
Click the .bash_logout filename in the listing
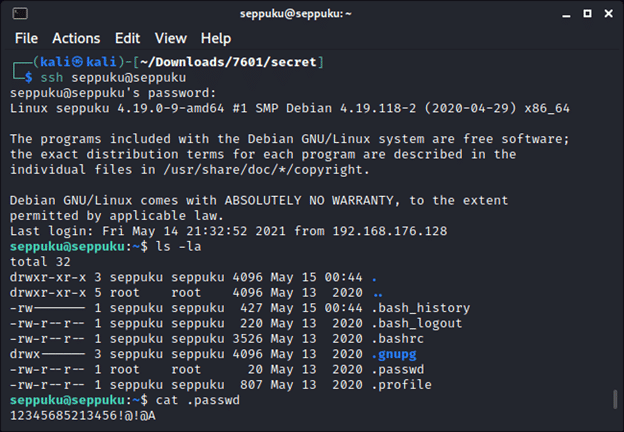[x=416, y=323]
